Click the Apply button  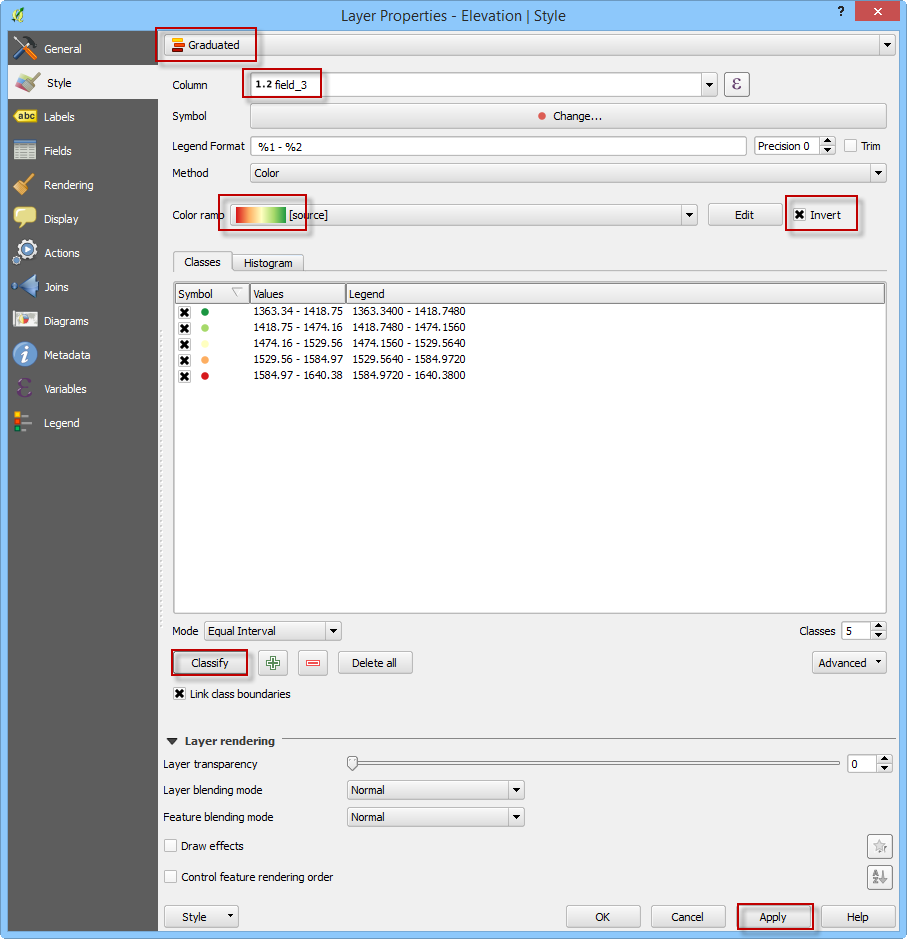click(x=773, y=917)
